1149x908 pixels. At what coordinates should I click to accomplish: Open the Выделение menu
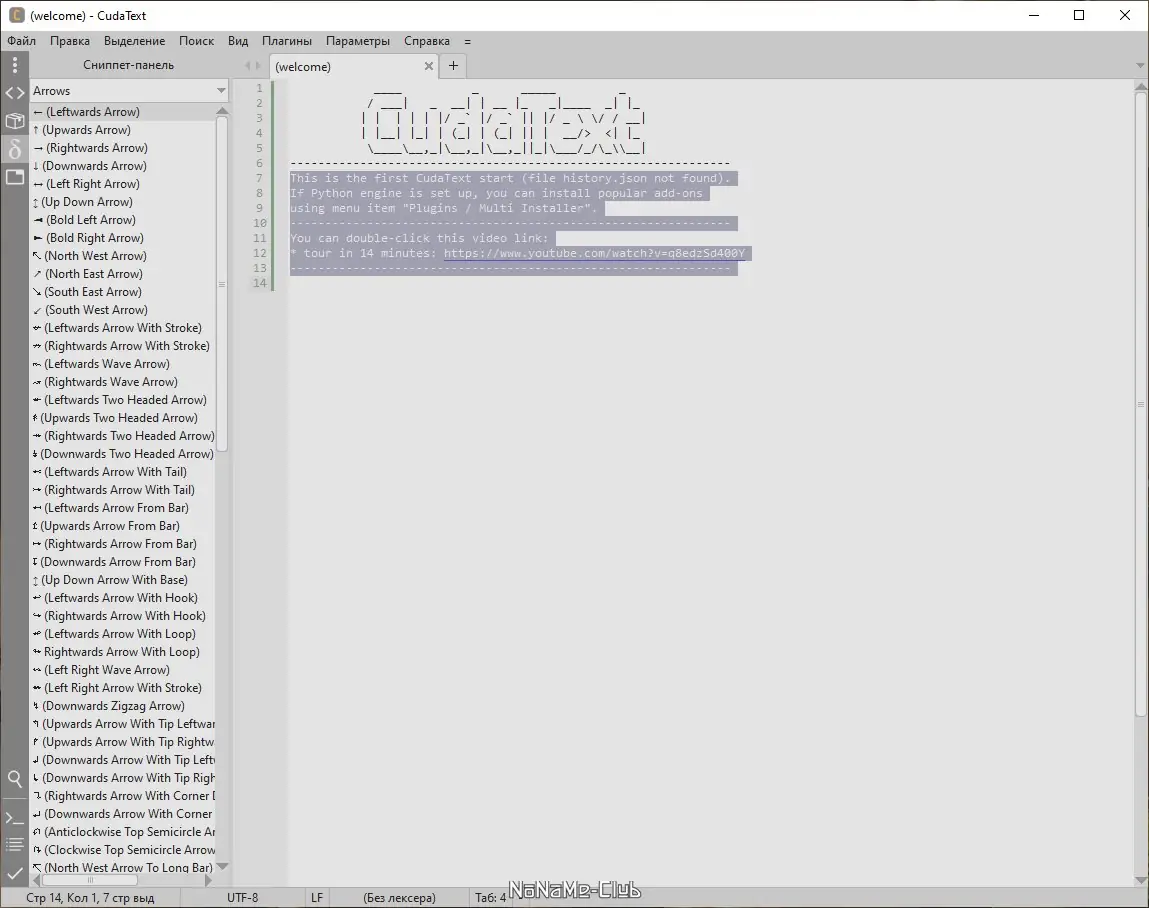tap(134, 41)
